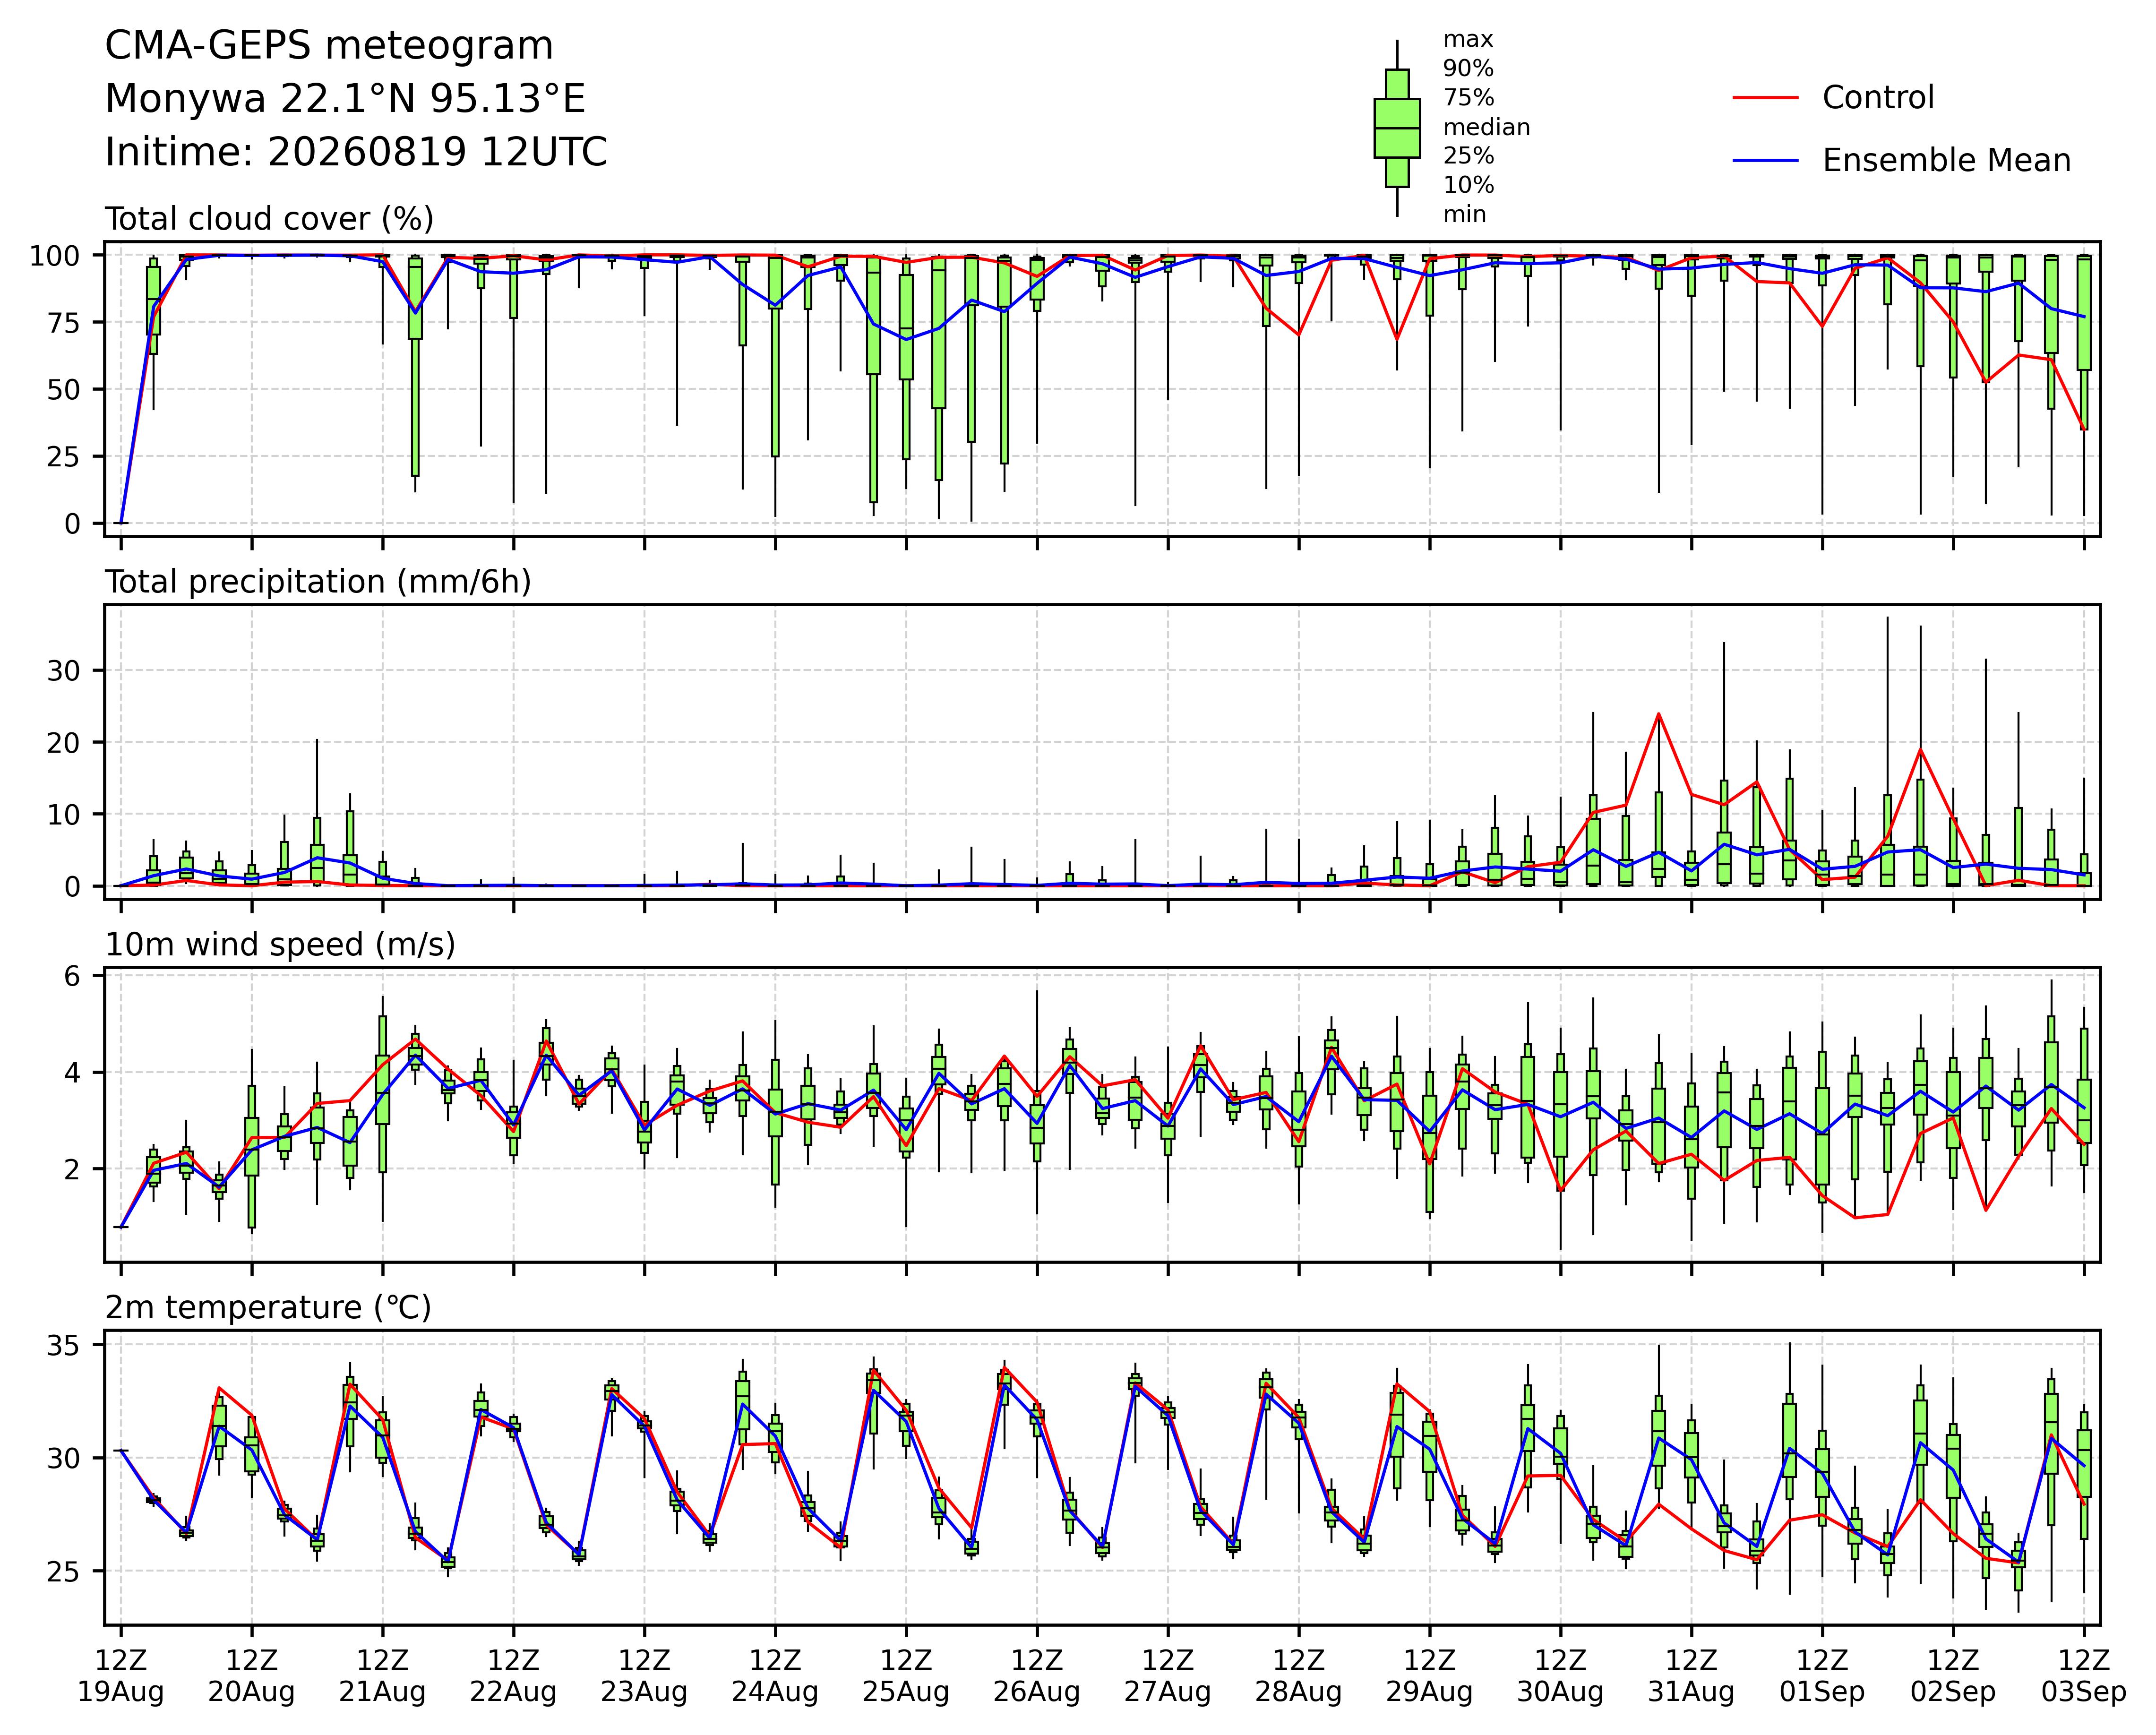Click the Initime: 20260819 12UTC text

[356, 152]
